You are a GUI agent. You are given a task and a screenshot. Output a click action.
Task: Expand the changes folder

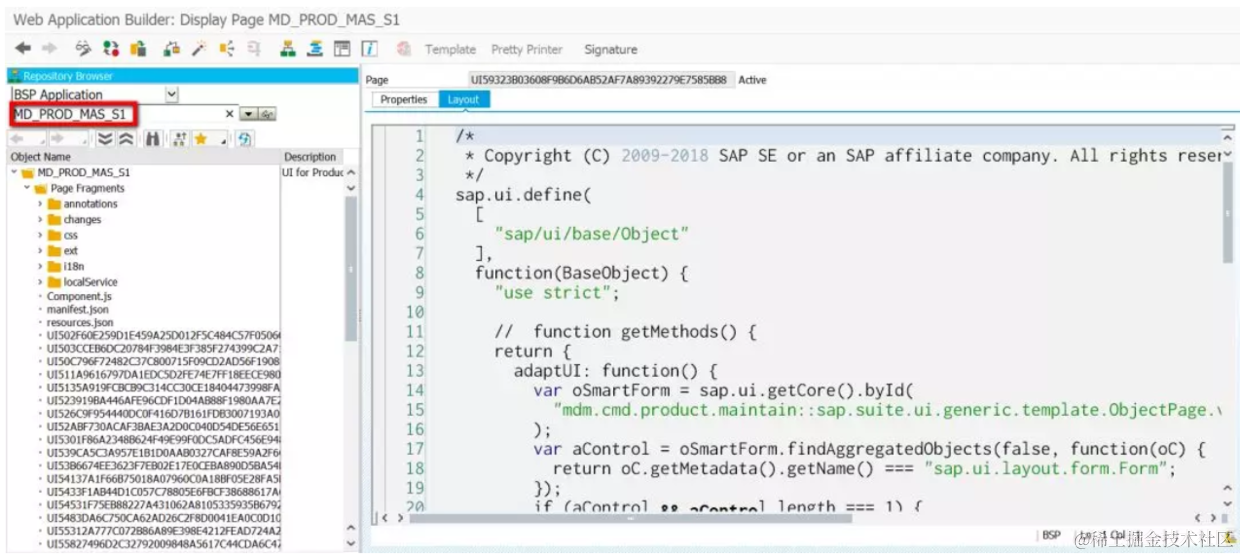[41, 220]
